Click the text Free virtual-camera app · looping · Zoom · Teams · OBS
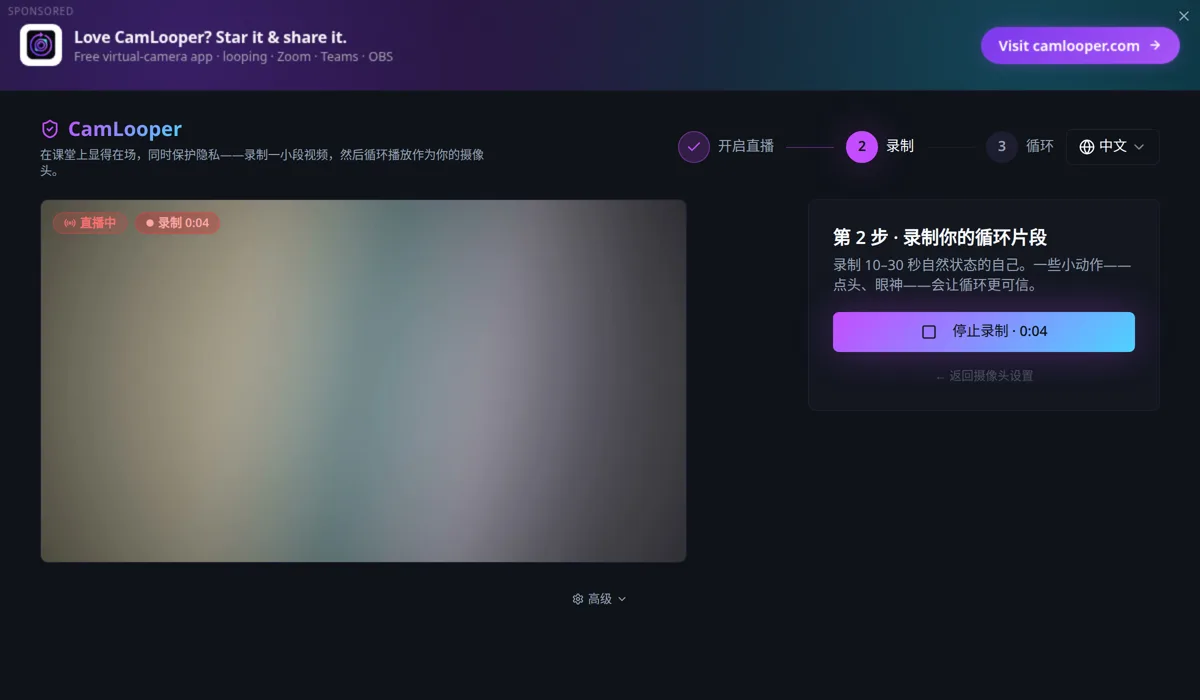The height and width of the screenshot is (700, 1200). tap(233, 57)
